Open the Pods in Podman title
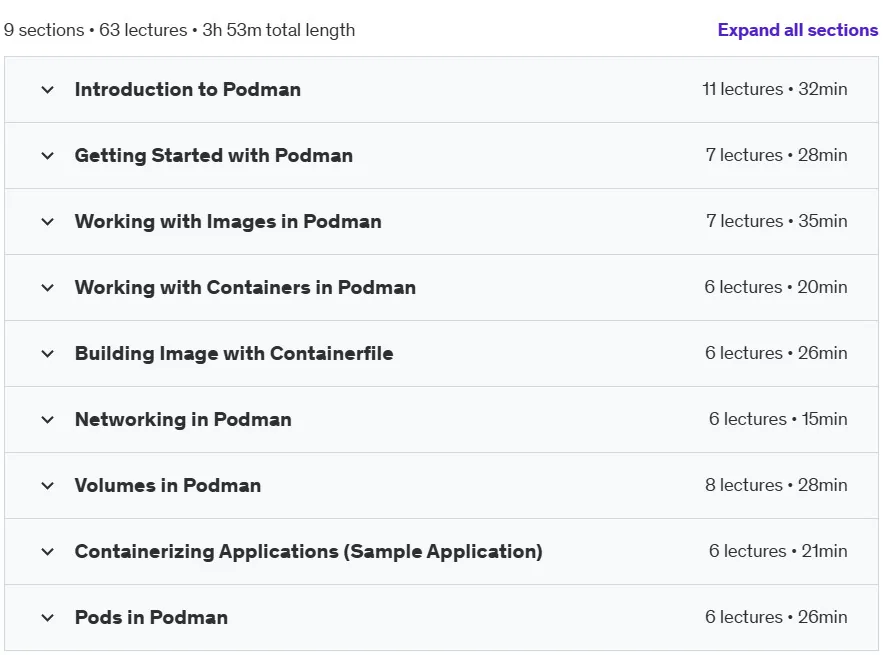This screenshot has width=883, height=655. coord(151,617)
